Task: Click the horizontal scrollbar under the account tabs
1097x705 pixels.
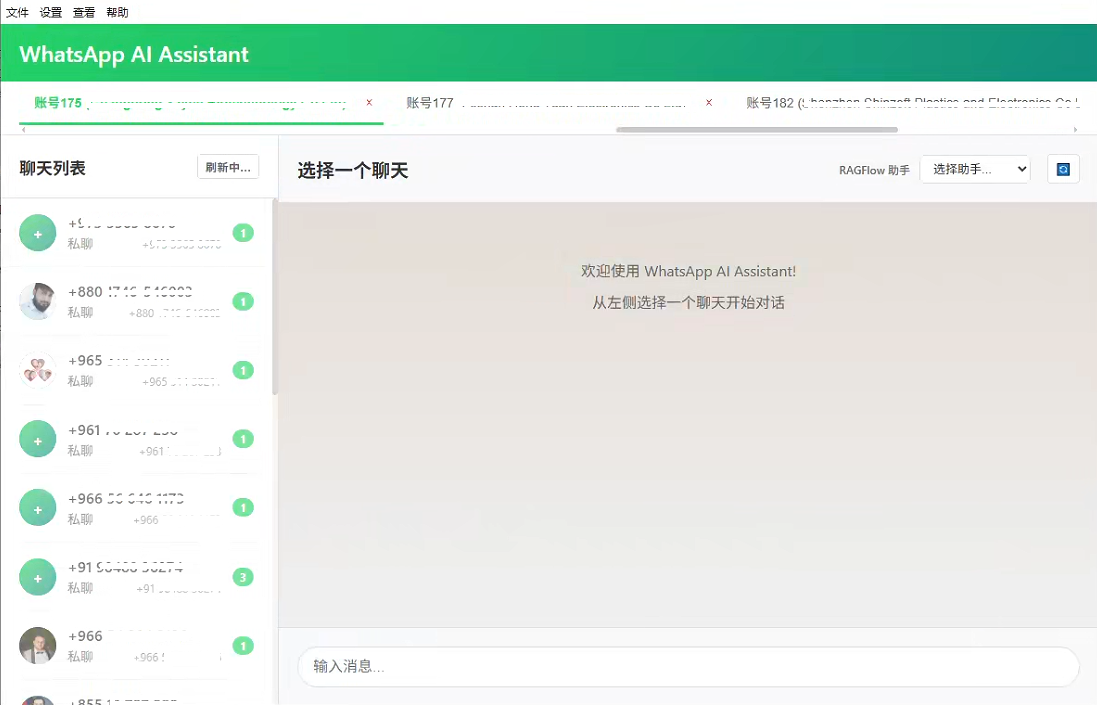Action: tap(756, 129)
